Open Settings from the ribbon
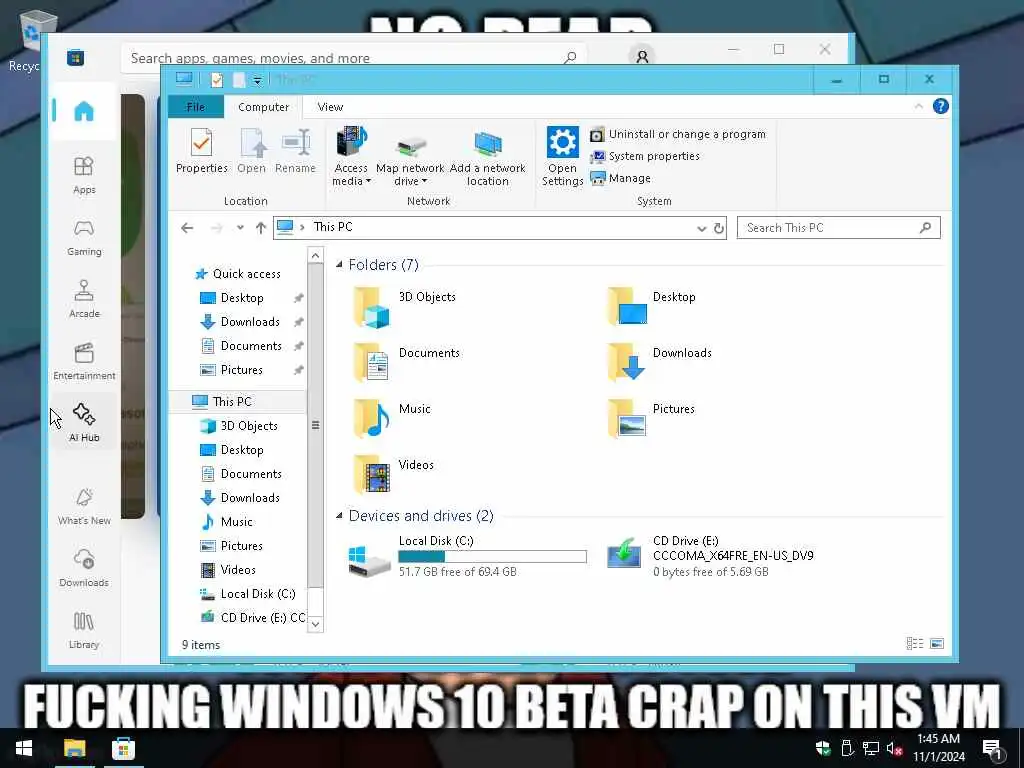 [x=562, y=156]
